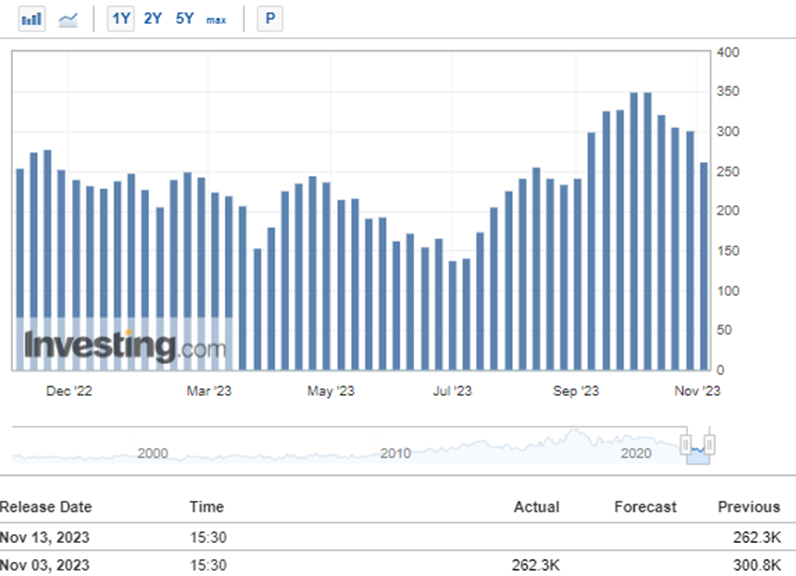Click the Nov 13, 2023 release date
796x576 pixels.
click(x=45, y=537)
